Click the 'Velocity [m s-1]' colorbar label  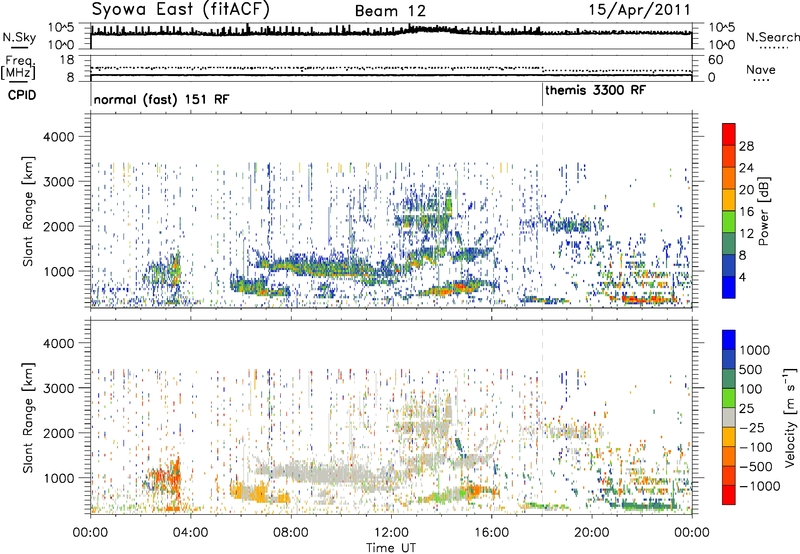tap(790, 417)
